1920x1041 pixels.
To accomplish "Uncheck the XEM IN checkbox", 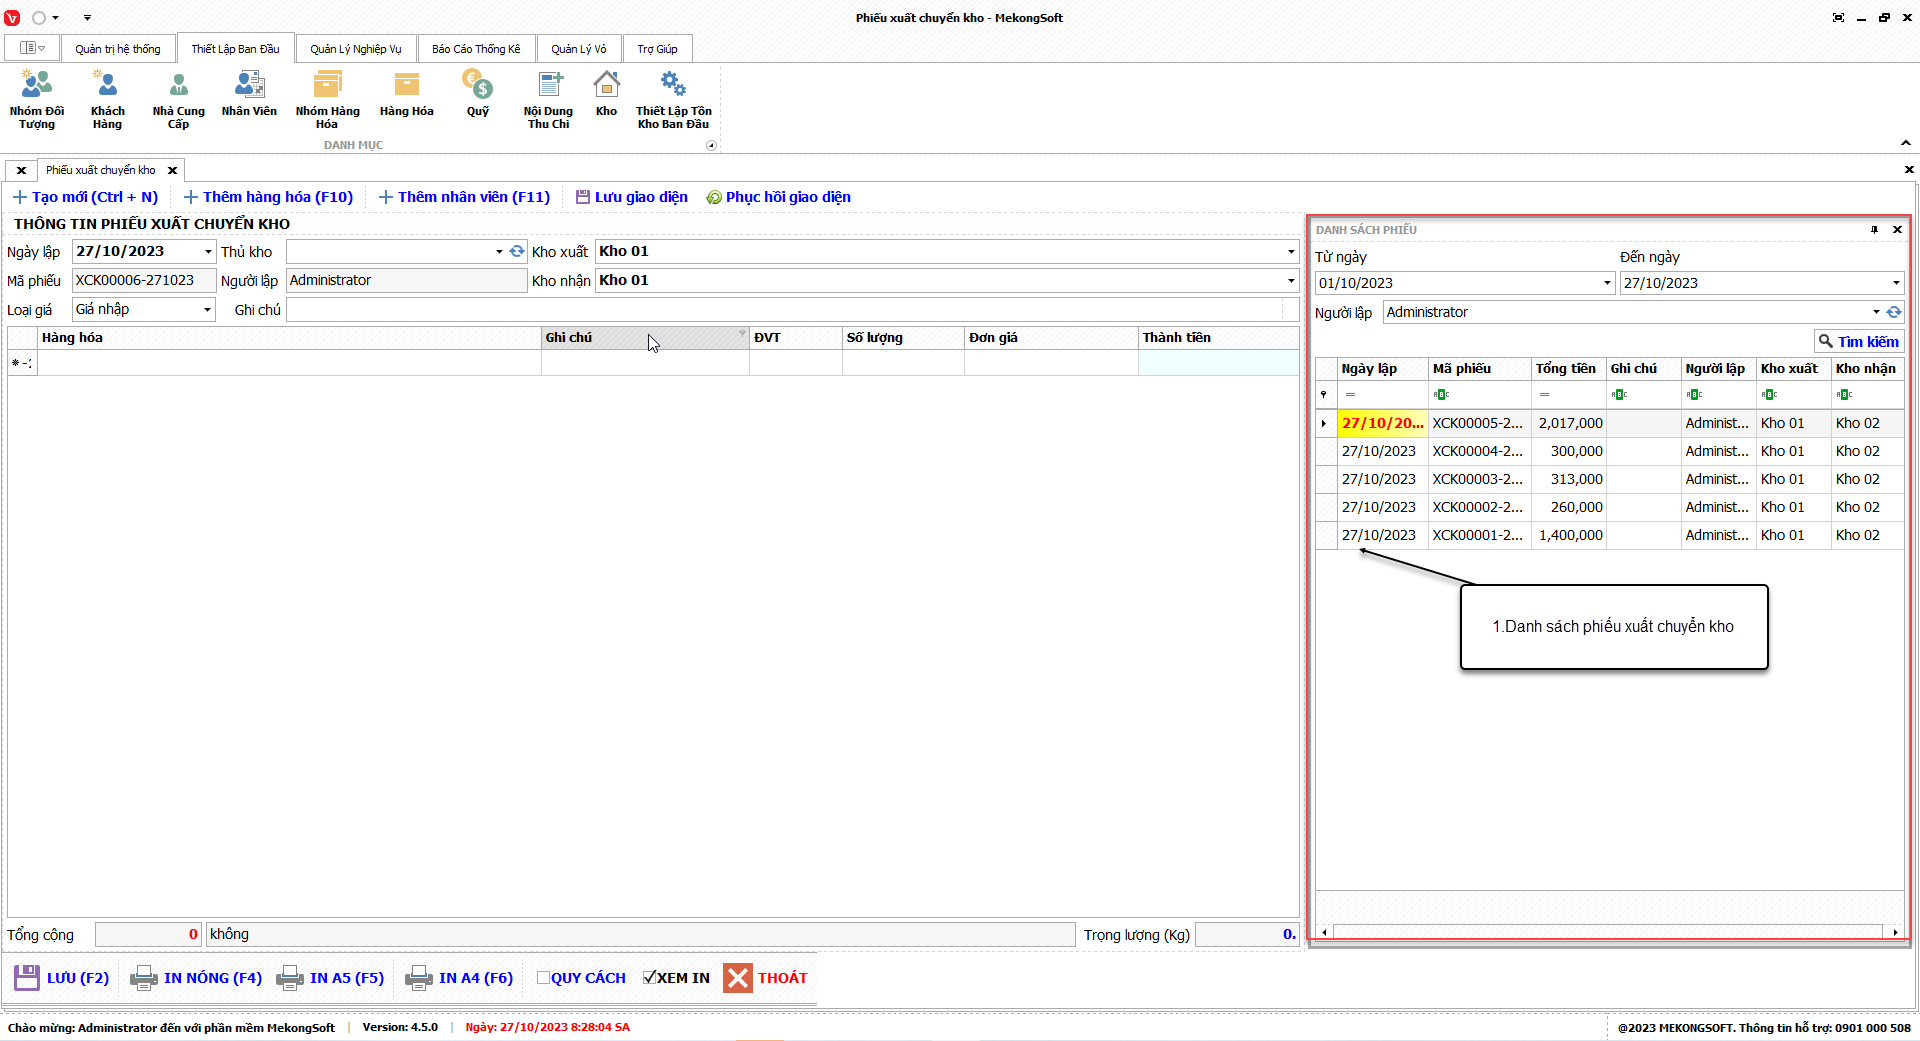I will pos(649,978).
